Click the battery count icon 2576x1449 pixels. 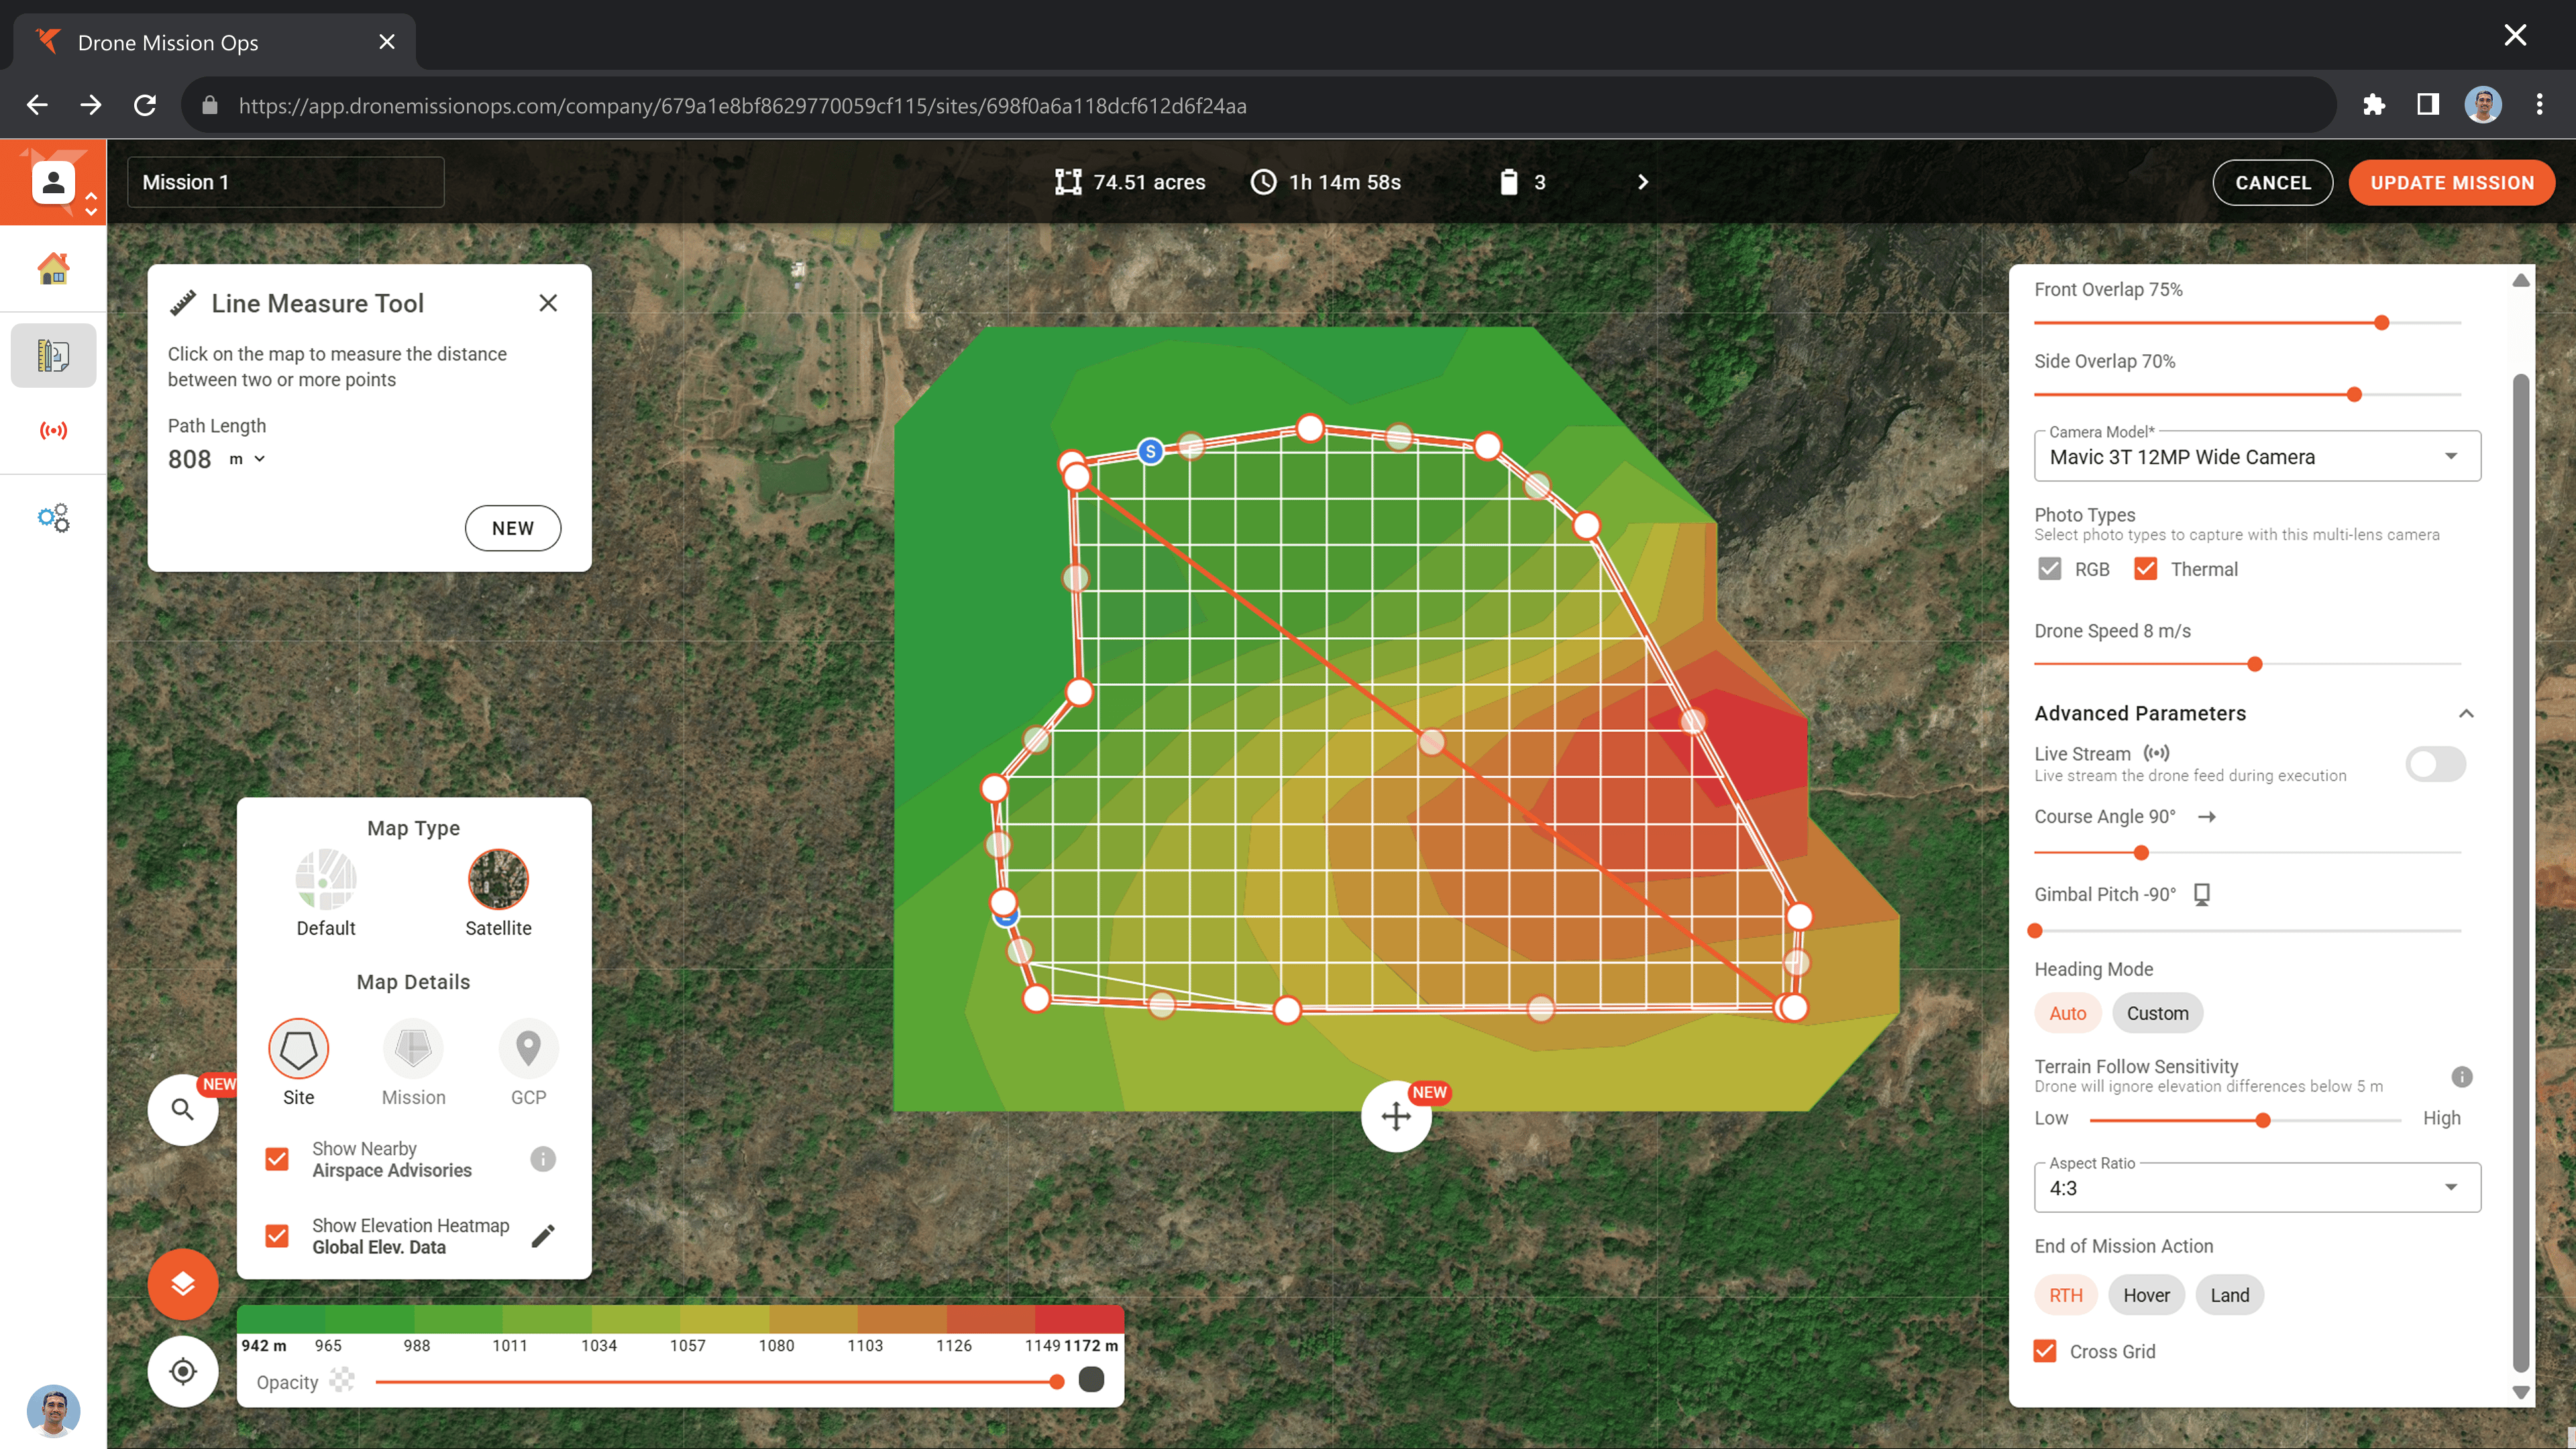1509,182
